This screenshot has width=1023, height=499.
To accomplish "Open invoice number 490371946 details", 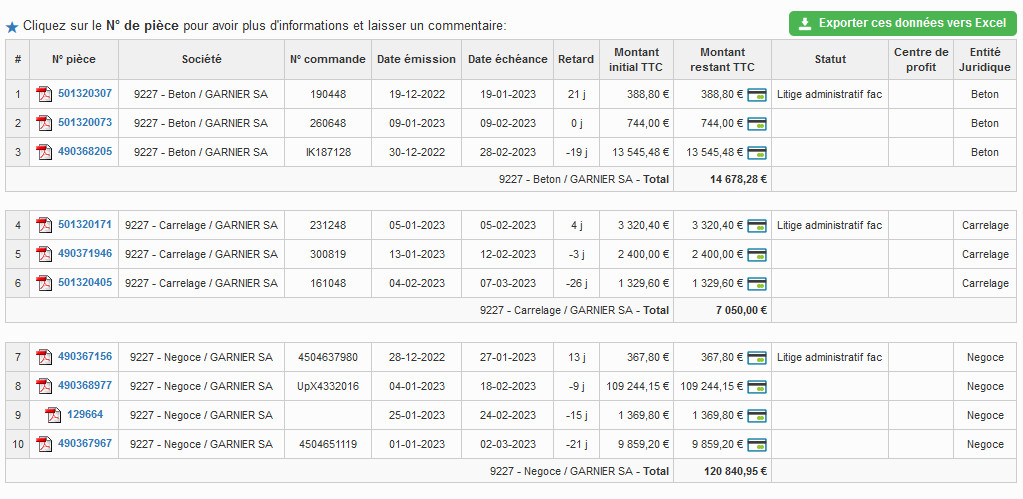I will [85, 254].
